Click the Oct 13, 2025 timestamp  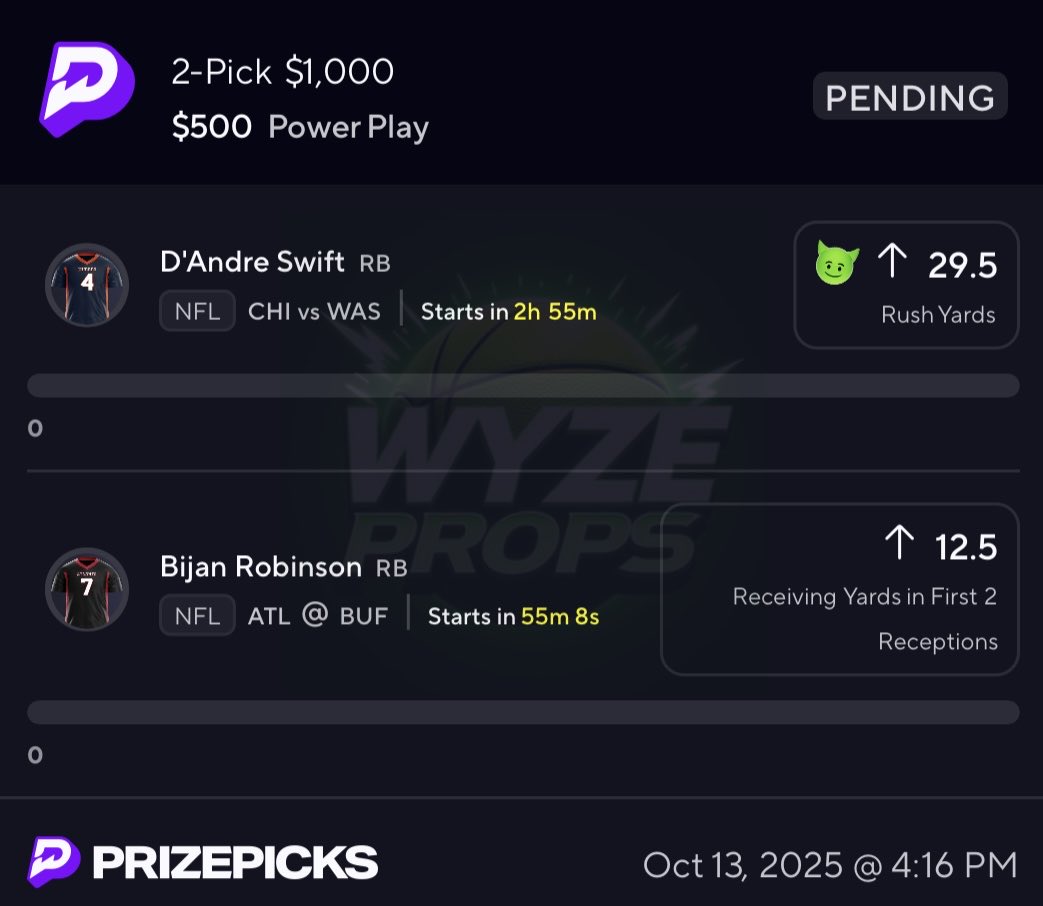(x=830, y=865)
